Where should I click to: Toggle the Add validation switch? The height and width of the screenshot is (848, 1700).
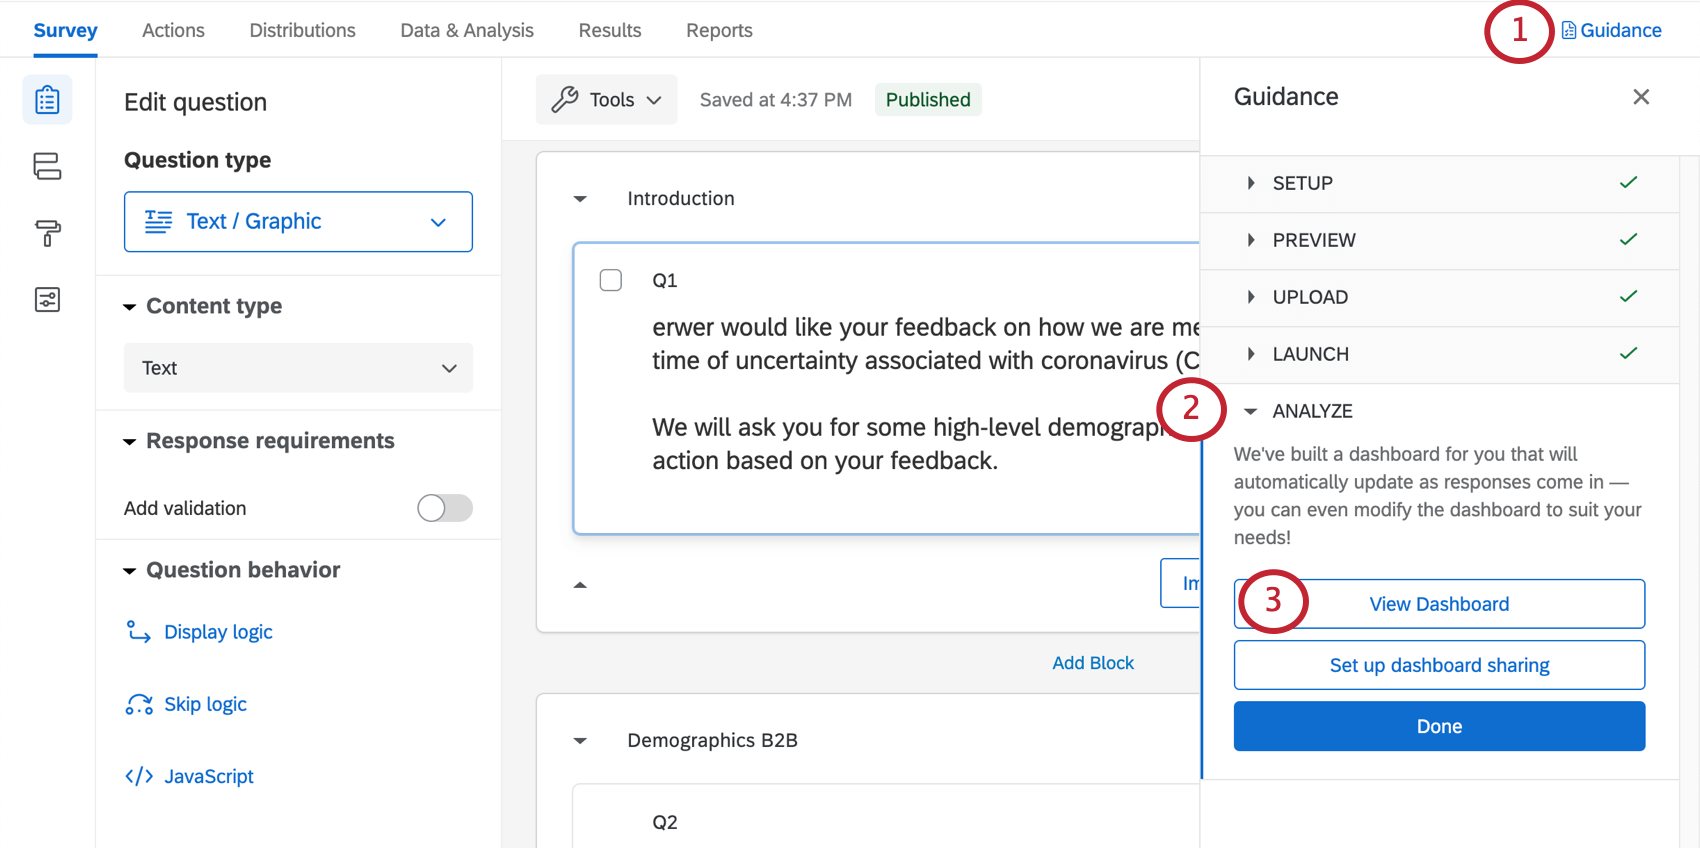(x=445, y=508)
